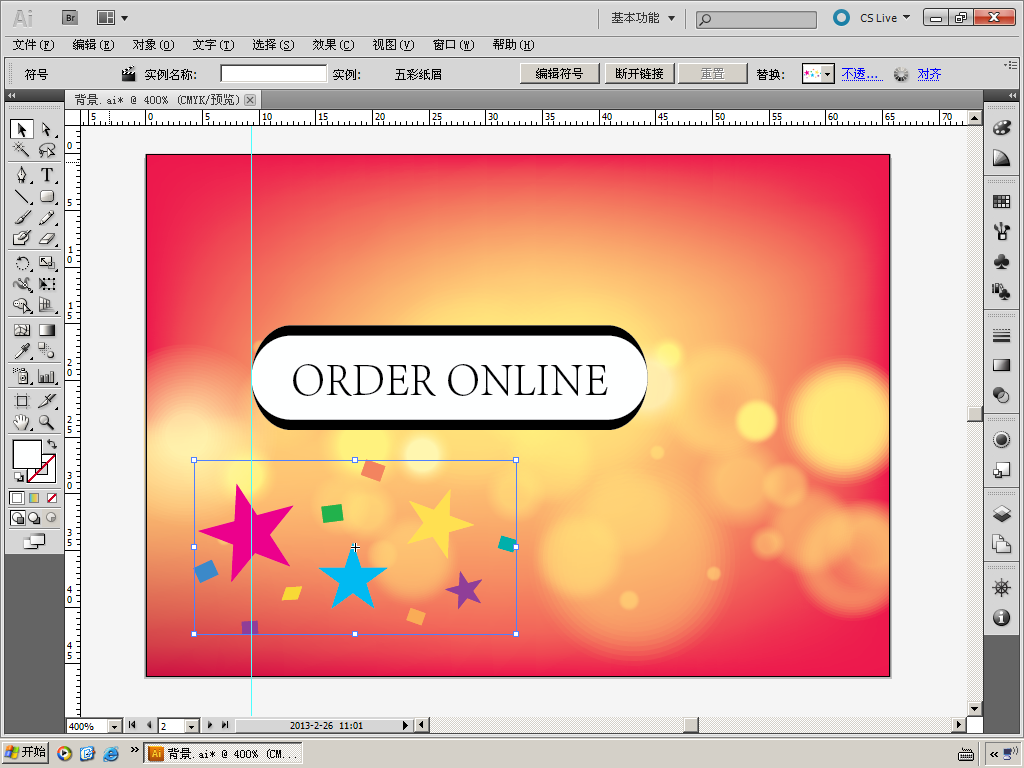Open the 不透... opacity link
Viewport: 1024px width, 768px height.
tap(862, 74)
